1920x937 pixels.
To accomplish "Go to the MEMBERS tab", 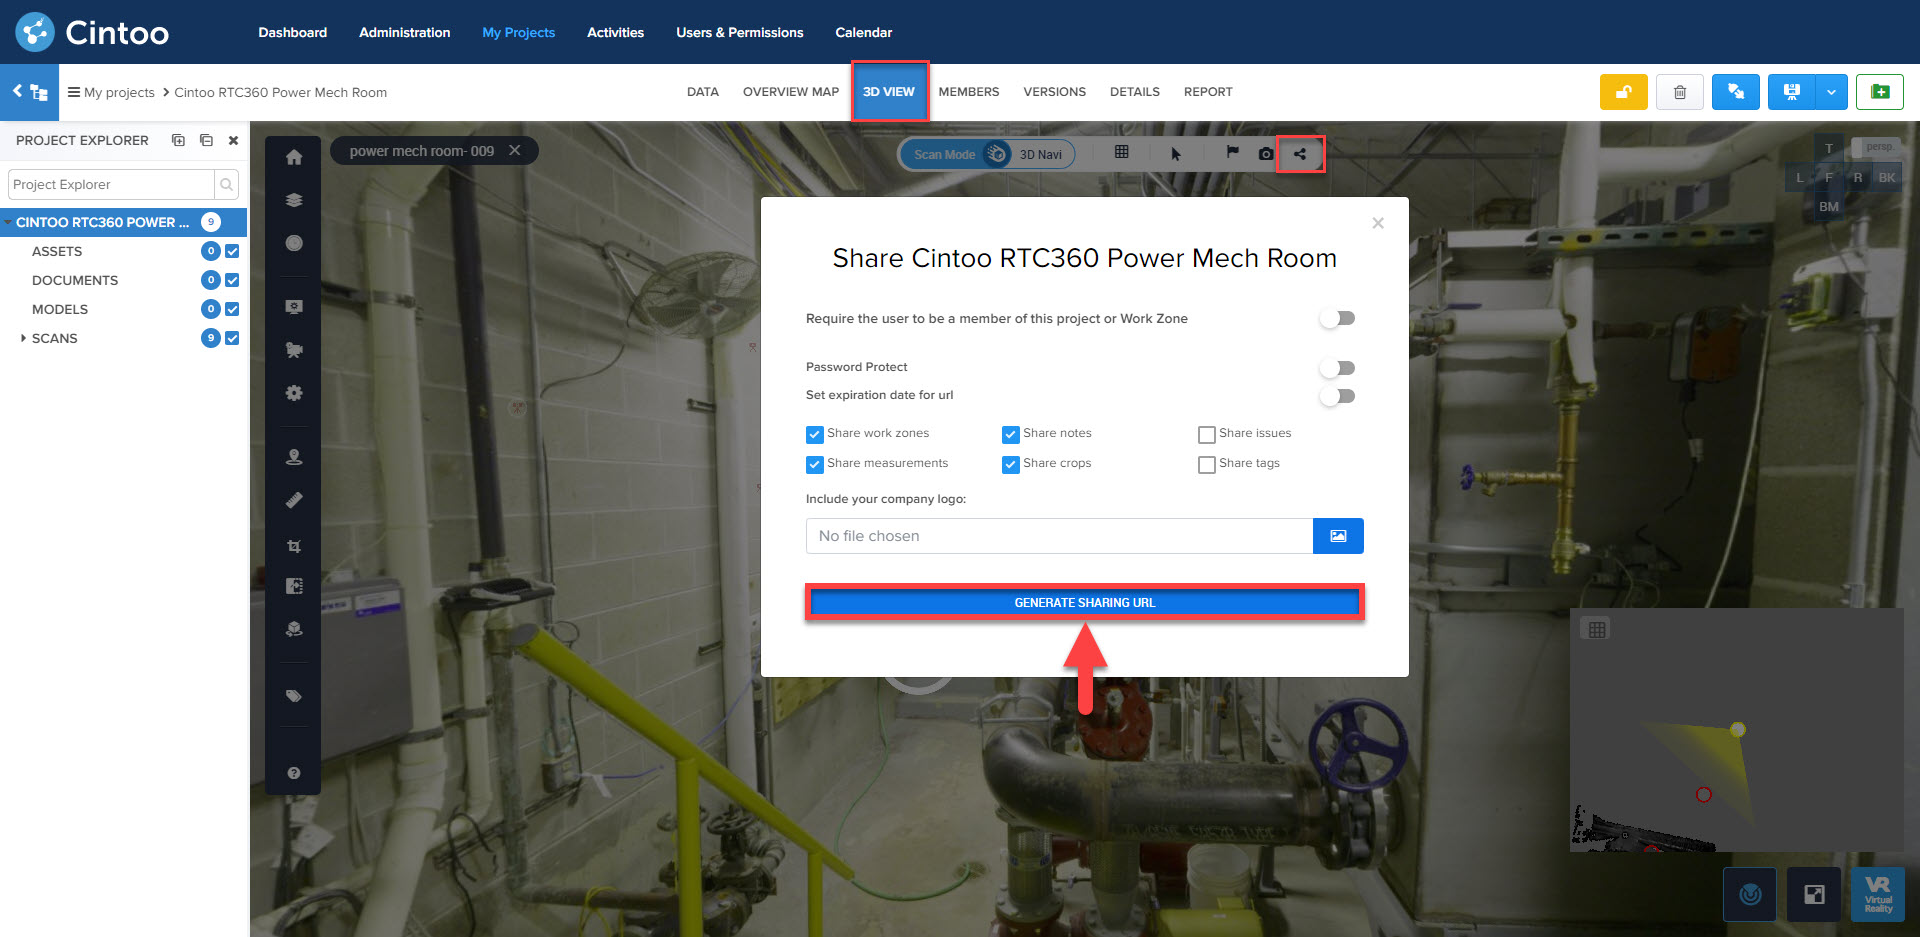I will (969, 92).
